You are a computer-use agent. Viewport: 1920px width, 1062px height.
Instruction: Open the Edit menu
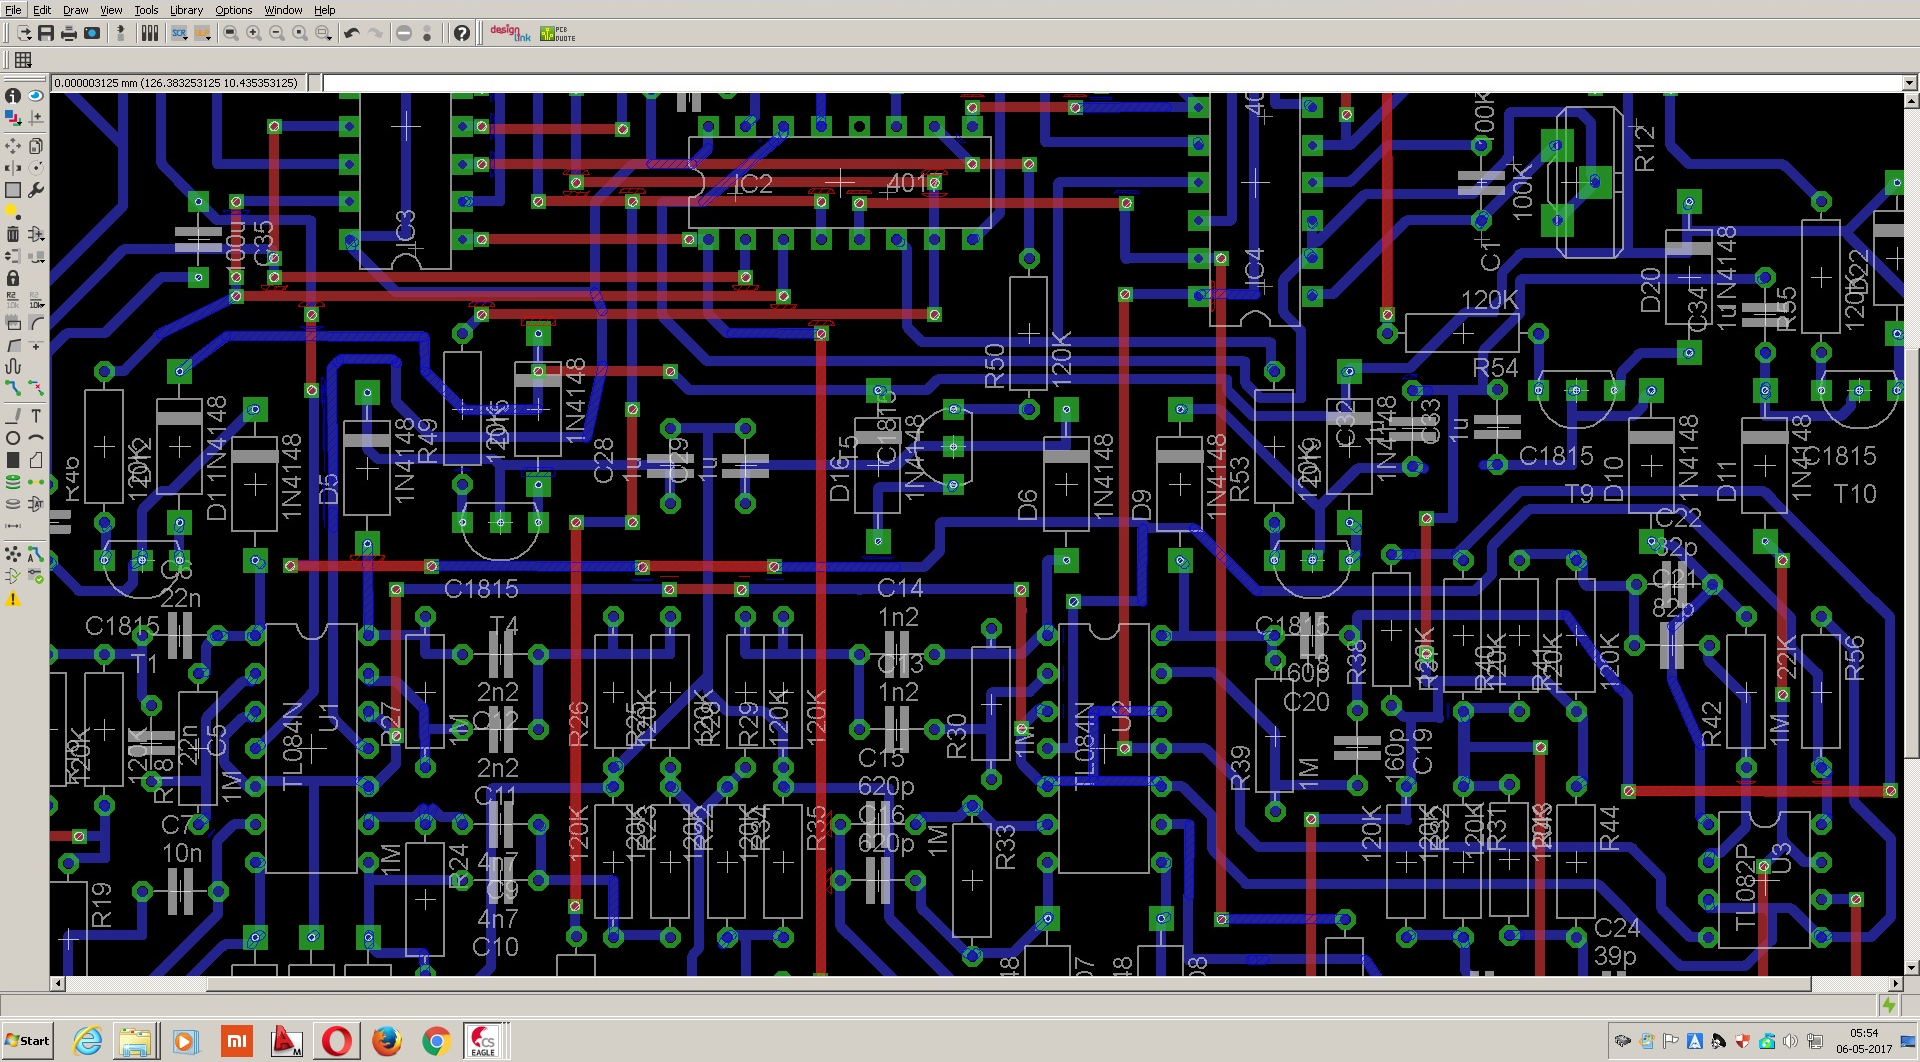pos(42,10)
